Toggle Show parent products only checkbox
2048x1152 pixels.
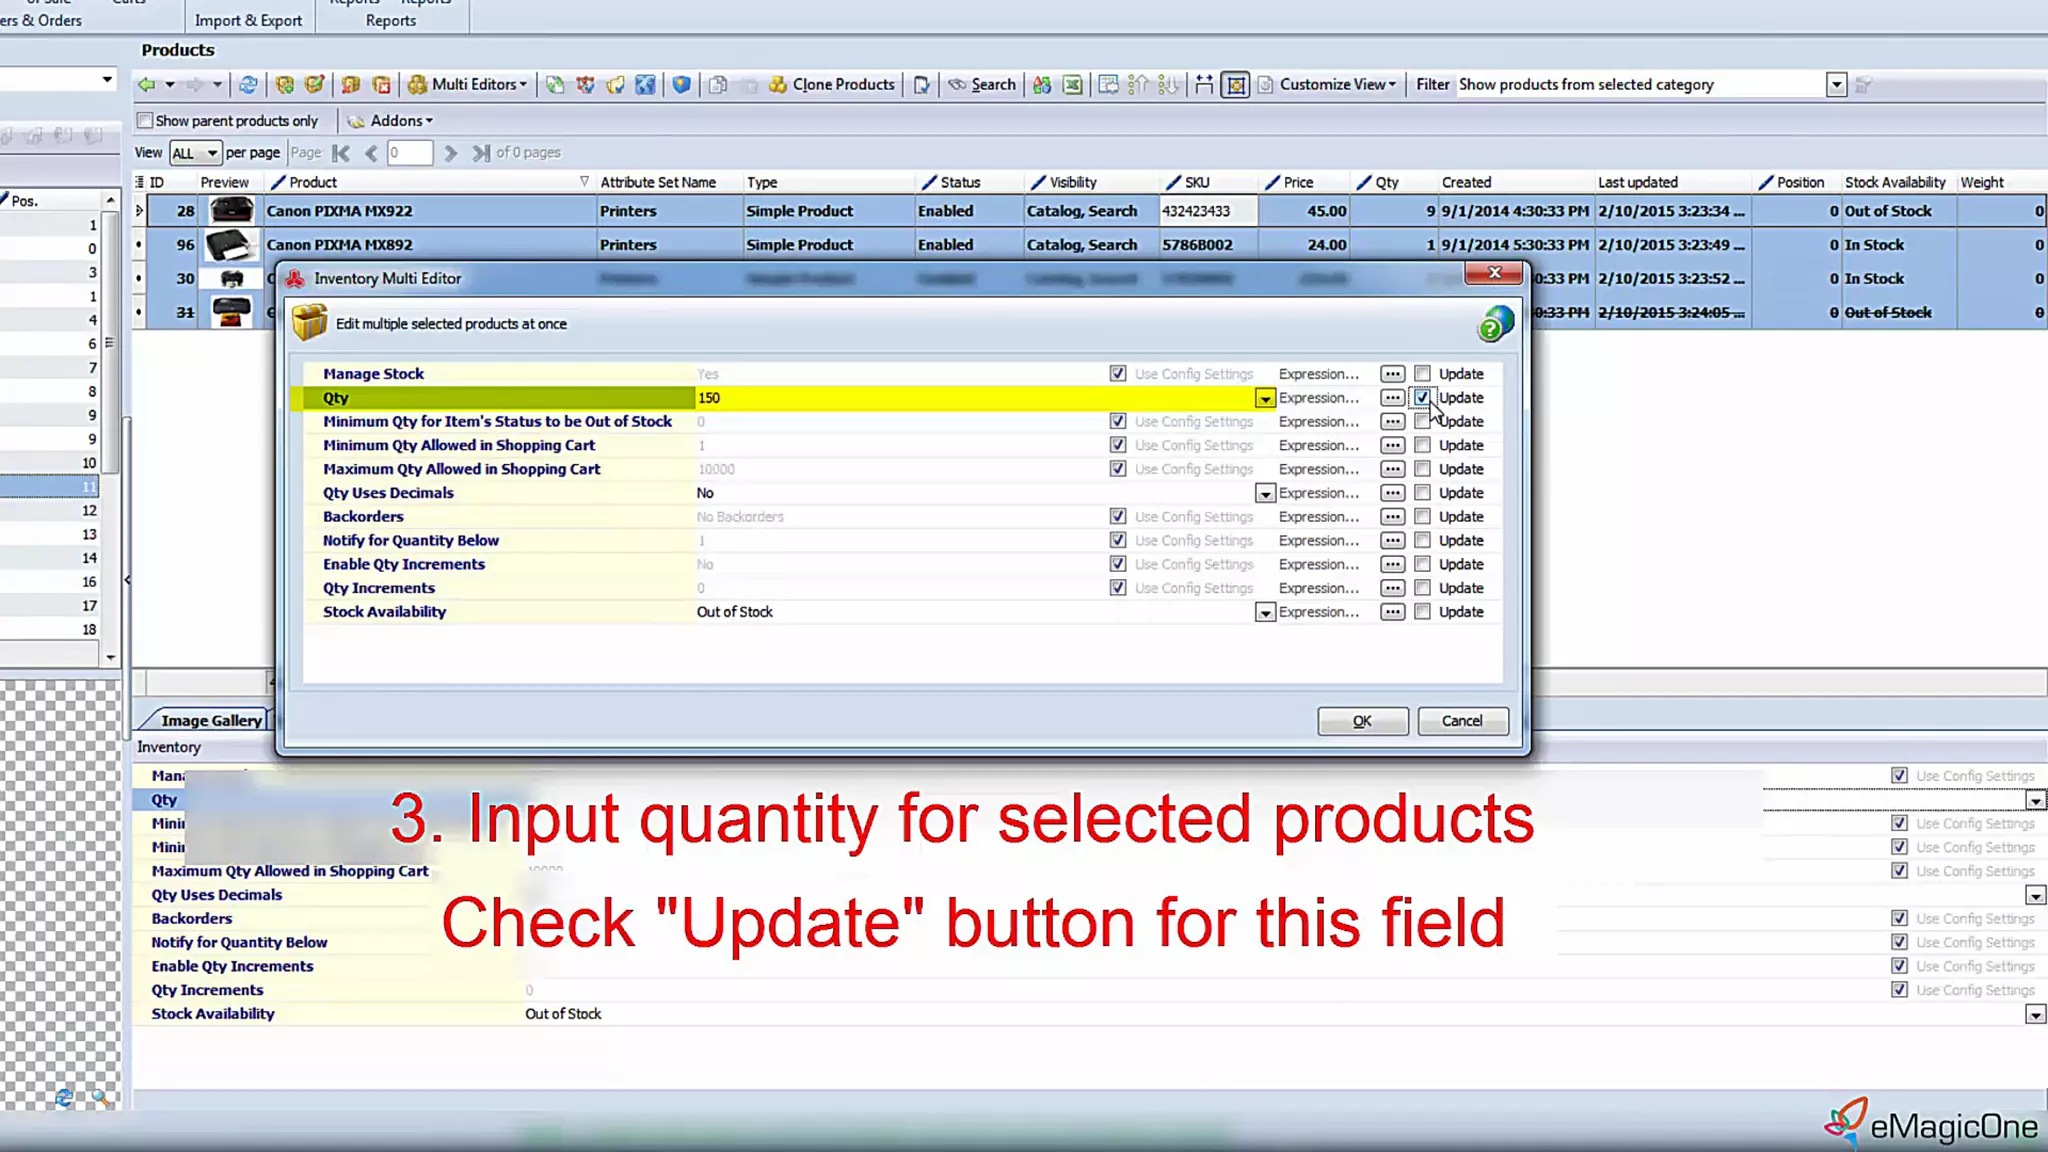[x=146, y=121]
